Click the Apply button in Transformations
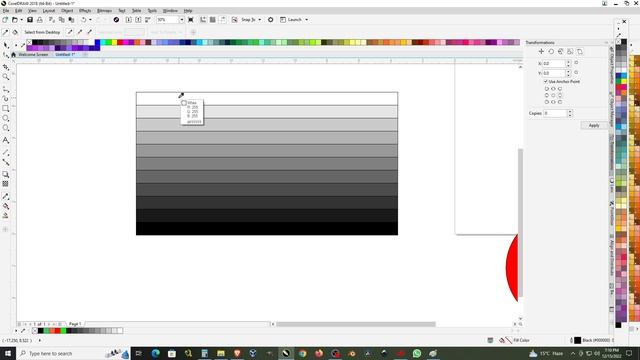This screenshot has width=640, height=360. point(594,125)
